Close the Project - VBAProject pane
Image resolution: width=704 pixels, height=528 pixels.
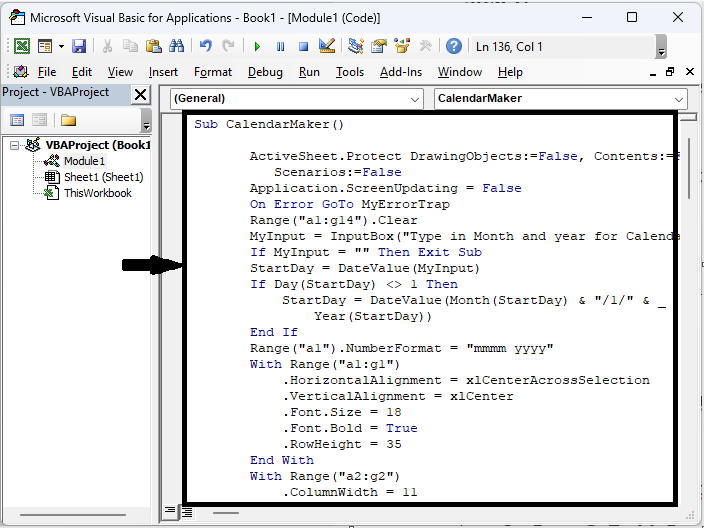tap(140, 94)
